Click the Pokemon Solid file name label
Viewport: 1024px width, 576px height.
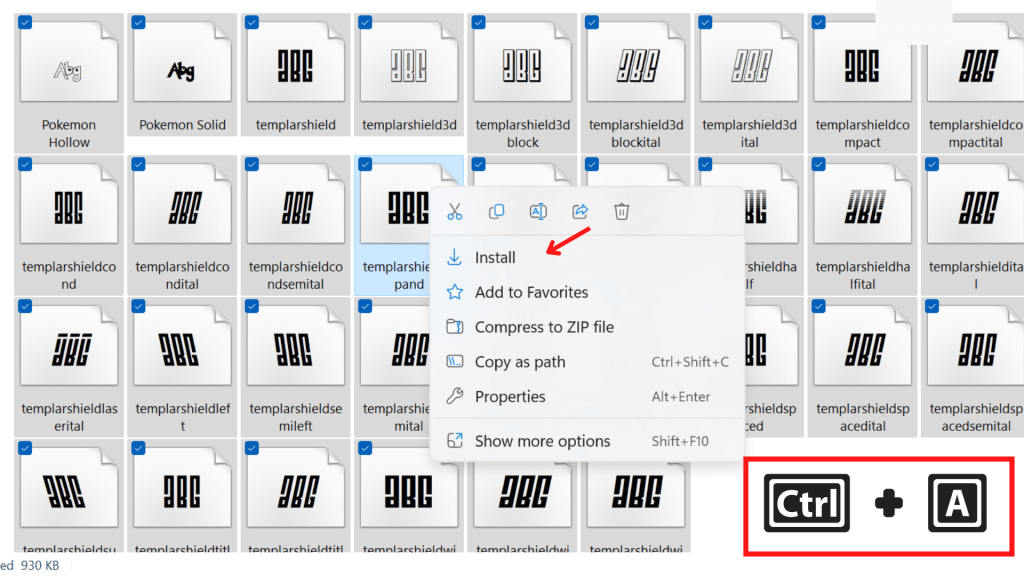[x=182, y=125]
